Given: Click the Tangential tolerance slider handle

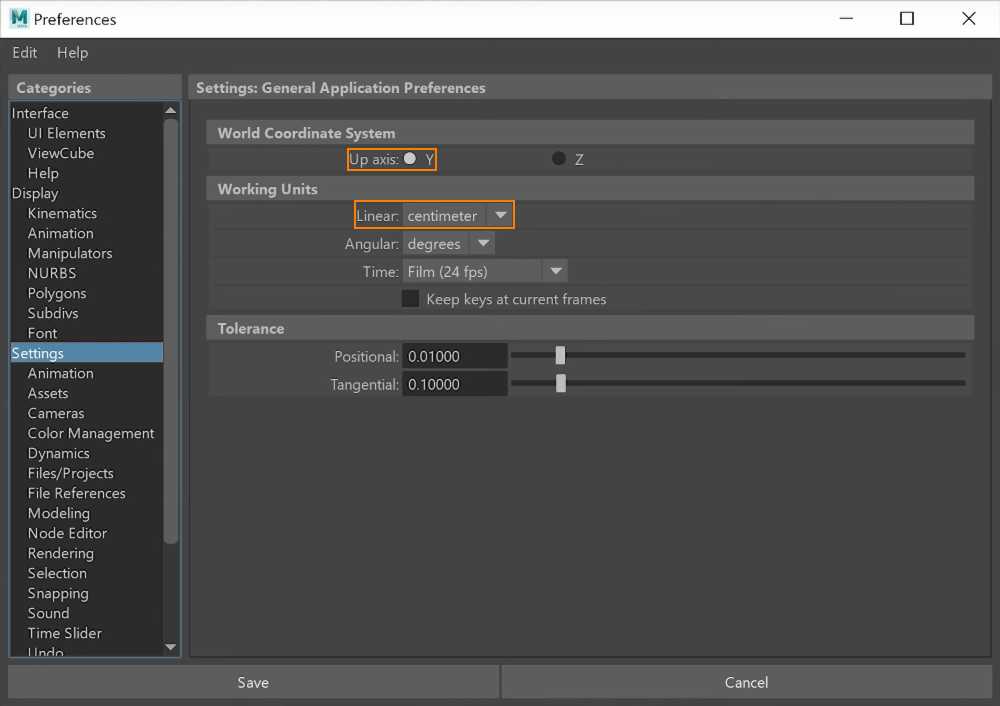Looking at the screenshot, I should (561, 383).
